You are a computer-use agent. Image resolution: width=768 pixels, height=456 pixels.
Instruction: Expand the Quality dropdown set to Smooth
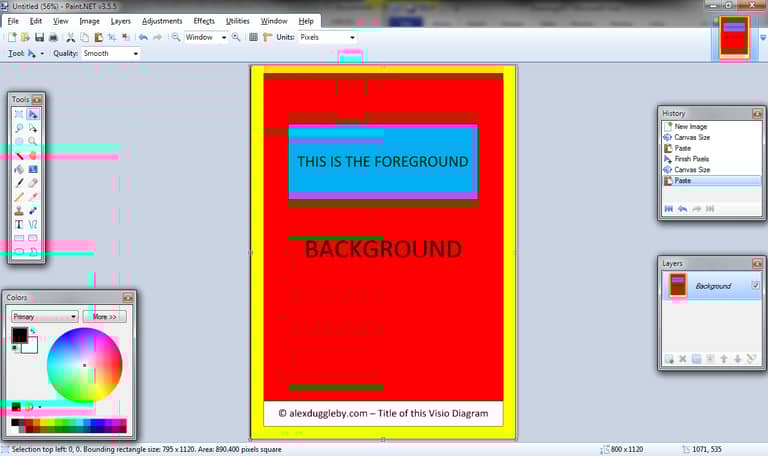[x=110, y=53]
